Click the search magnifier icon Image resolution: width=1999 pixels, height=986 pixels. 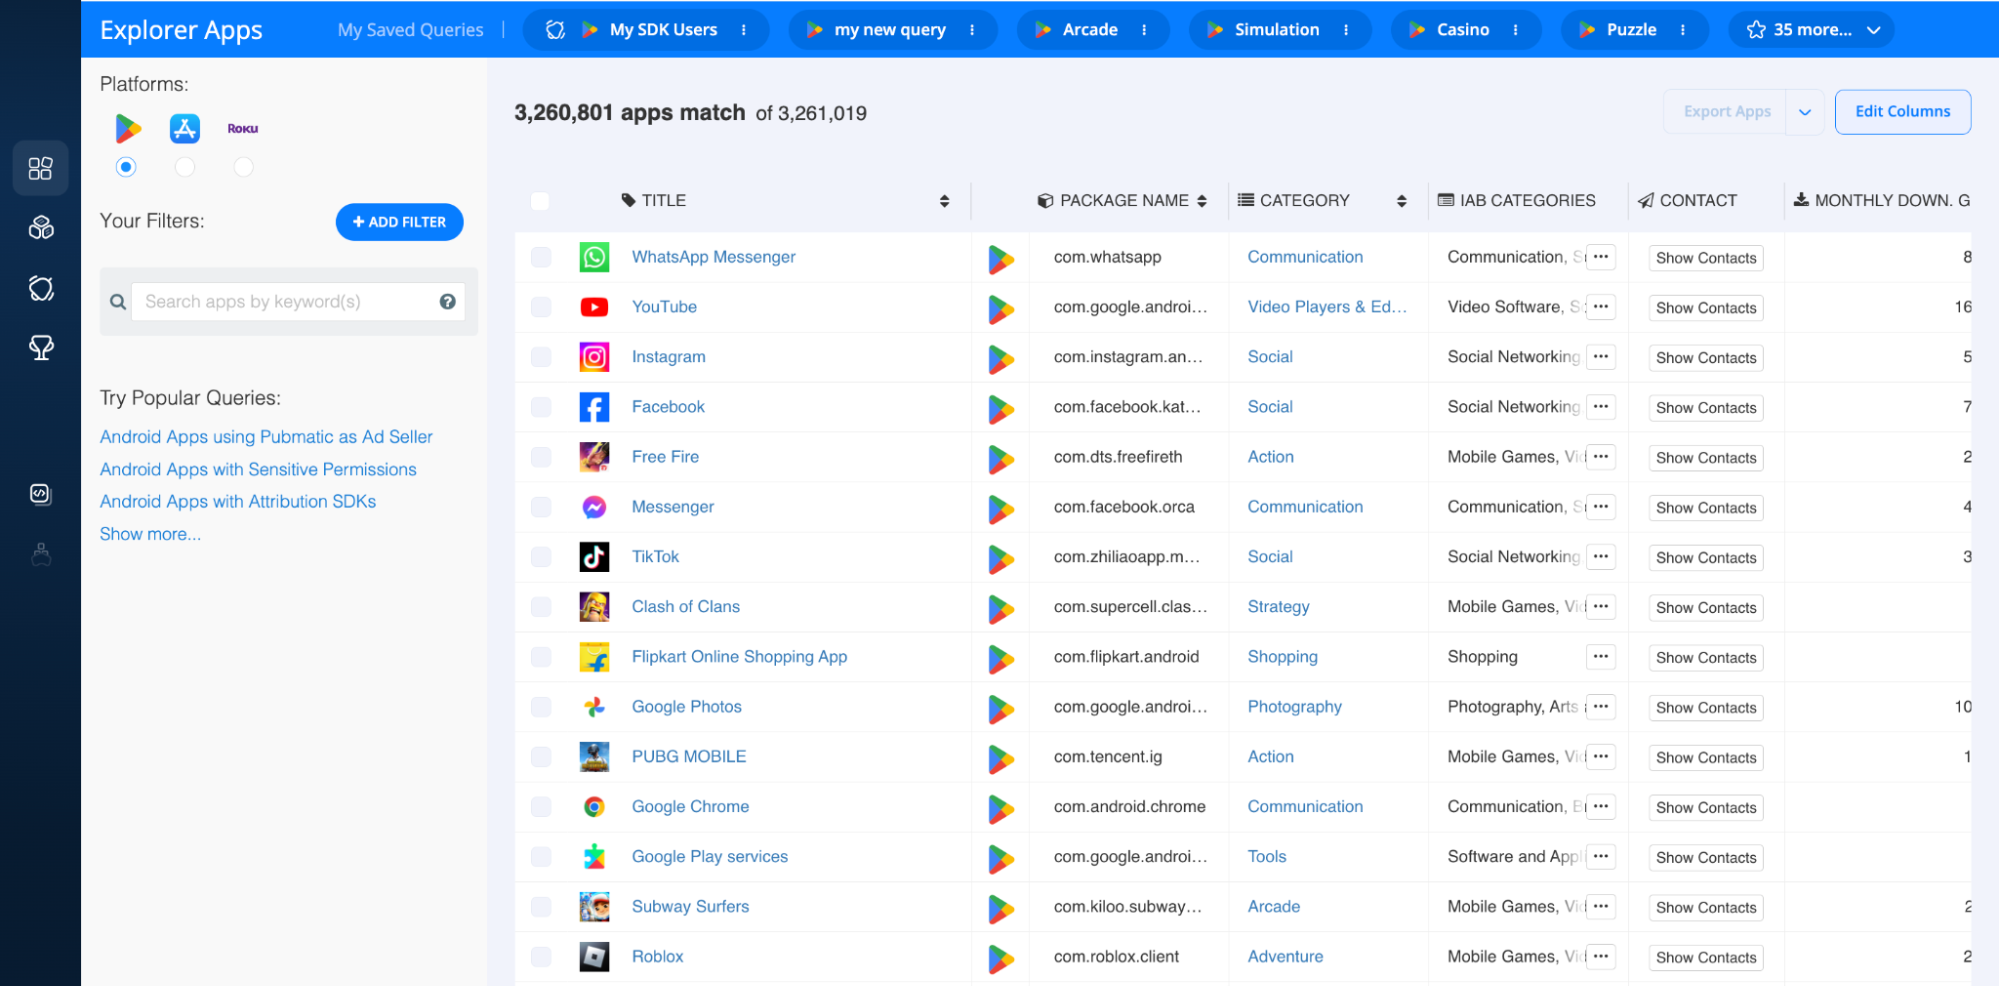(x=118, y=301)
